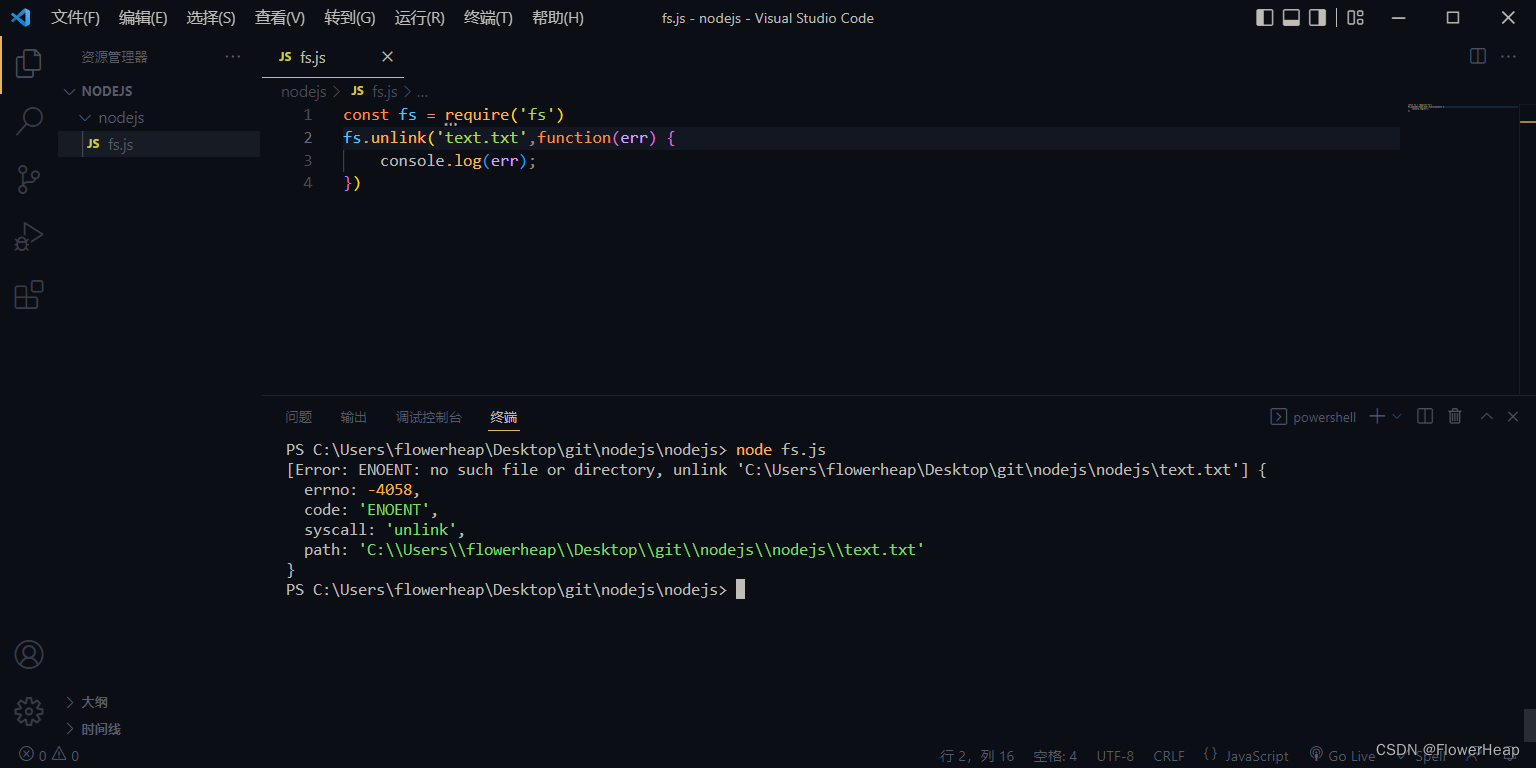Open explorer panel more actions ellipsis

233,57
